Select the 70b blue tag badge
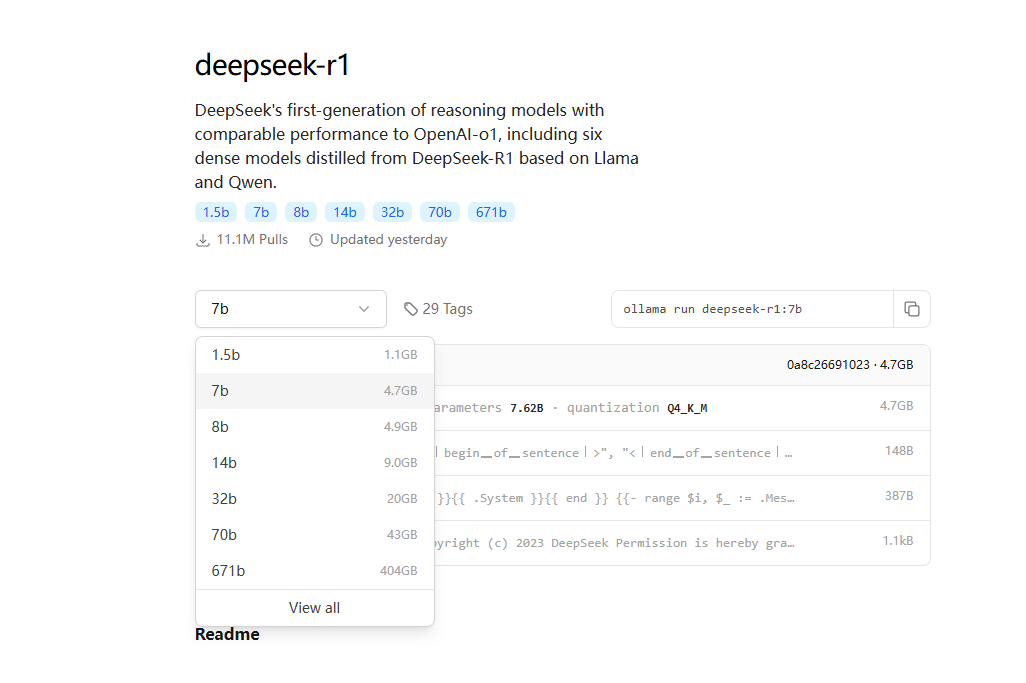The height and width of the screenshot is (683, 1026). tap(440, 212)
